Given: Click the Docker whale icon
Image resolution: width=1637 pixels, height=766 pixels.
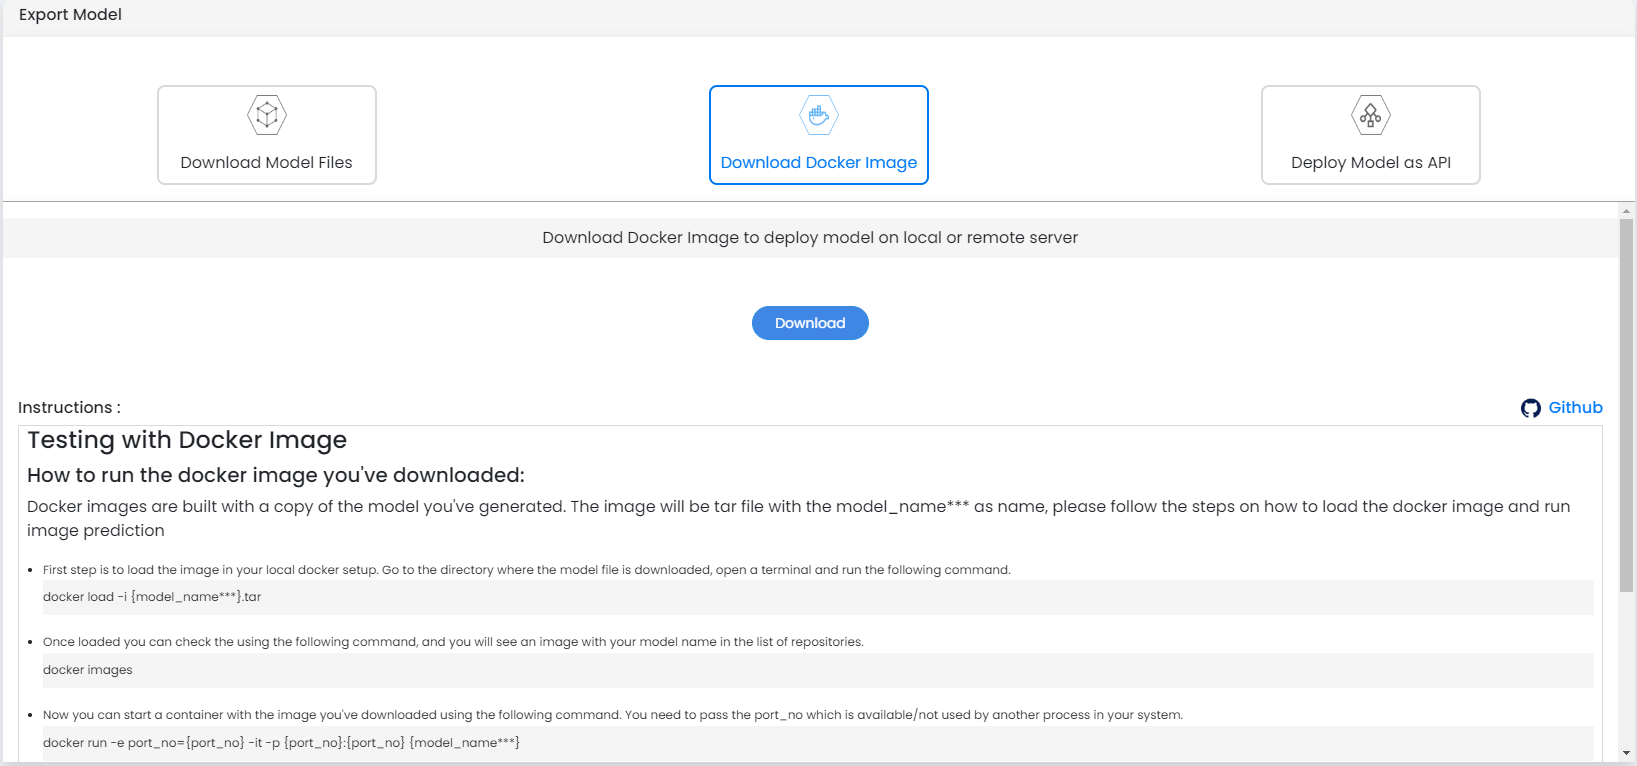Looking at the screenshot, I should 819,116.
